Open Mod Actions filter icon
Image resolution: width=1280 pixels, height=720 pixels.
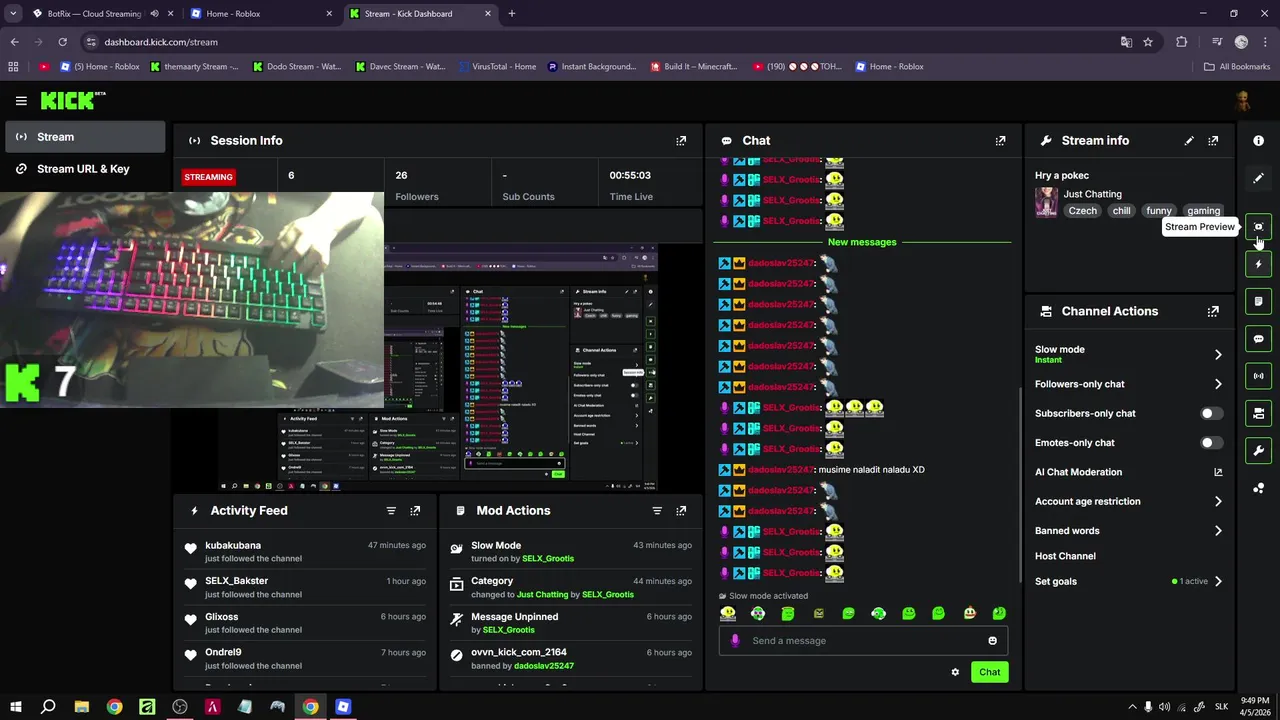[x=657, y=511]
